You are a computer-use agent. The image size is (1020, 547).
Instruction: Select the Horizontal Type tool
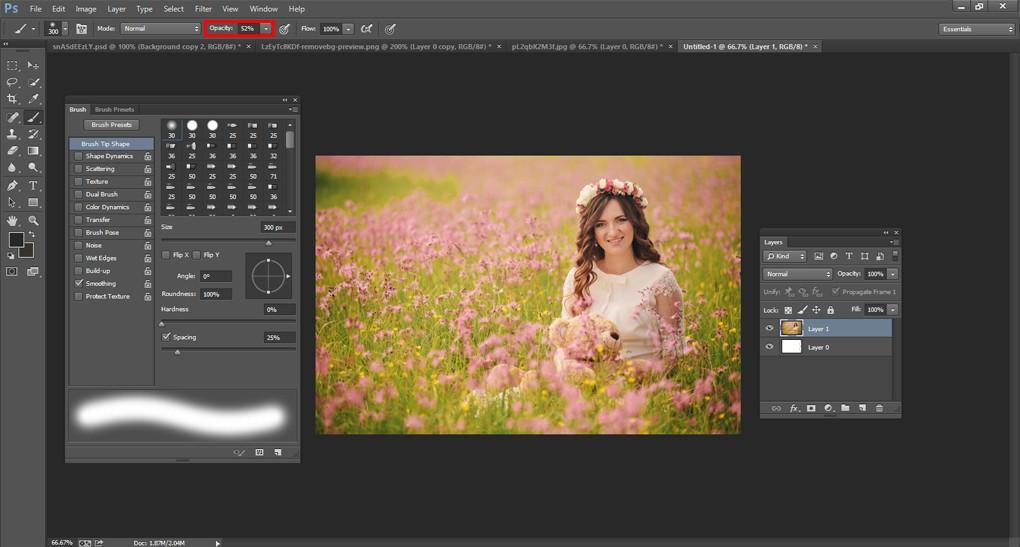pos(33,186)
